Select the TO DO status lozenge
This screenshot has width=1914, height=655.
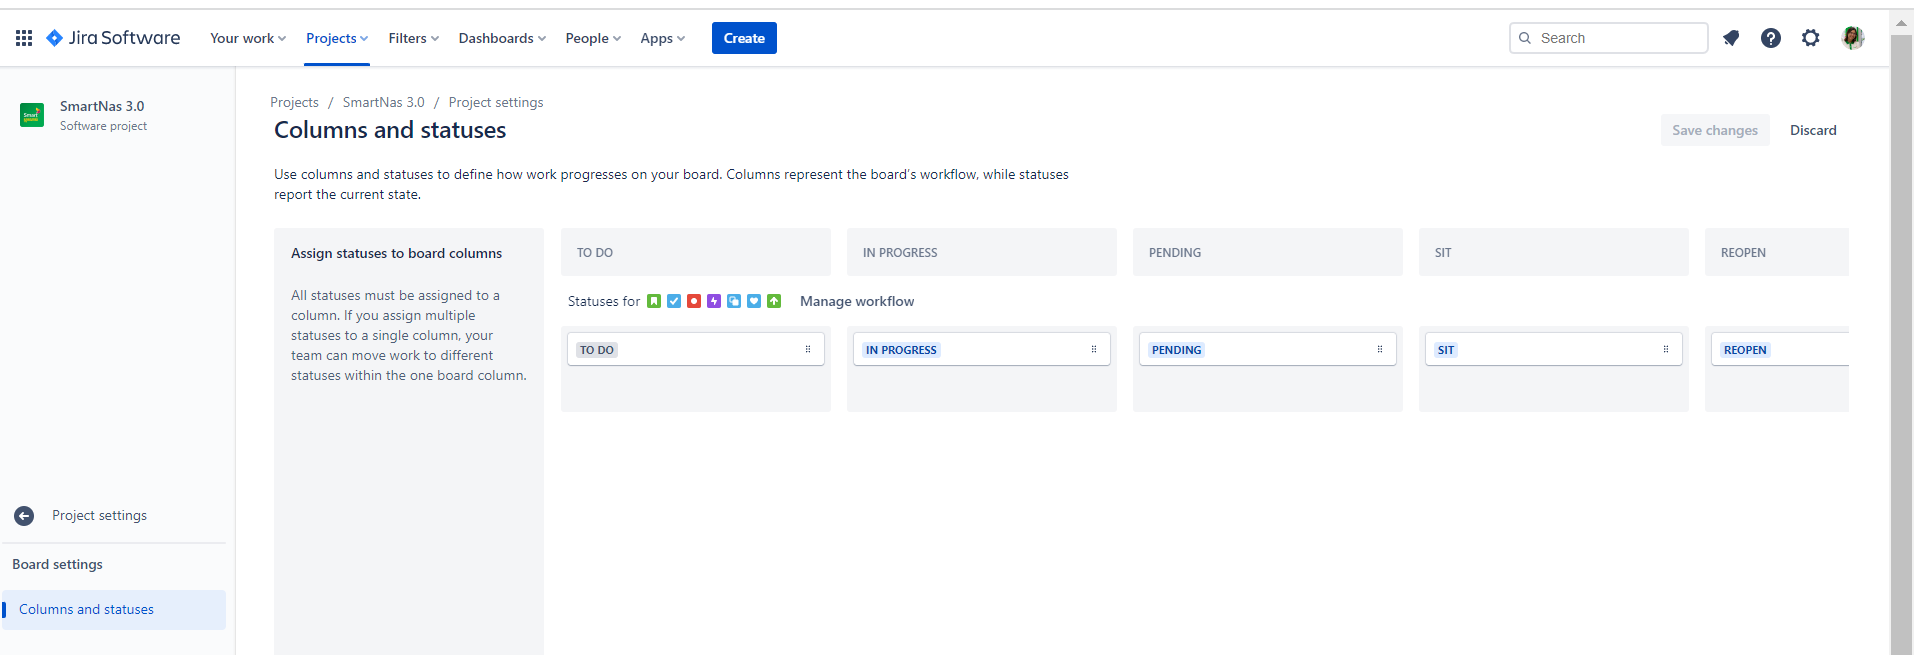[x=597, y=350]
